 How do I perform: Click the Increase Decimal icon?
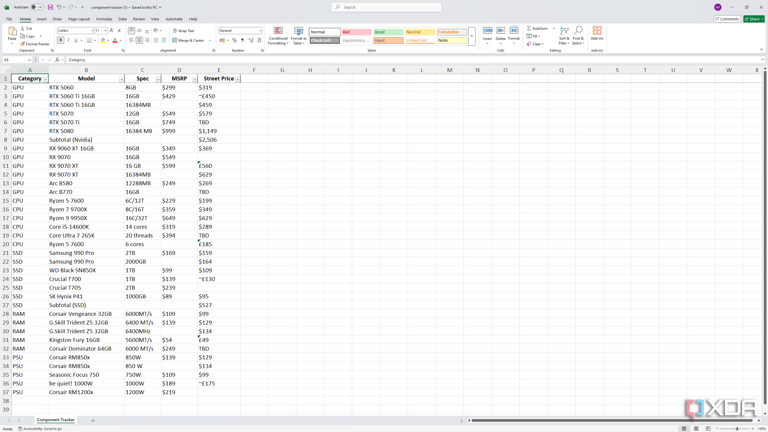(251, 40)
